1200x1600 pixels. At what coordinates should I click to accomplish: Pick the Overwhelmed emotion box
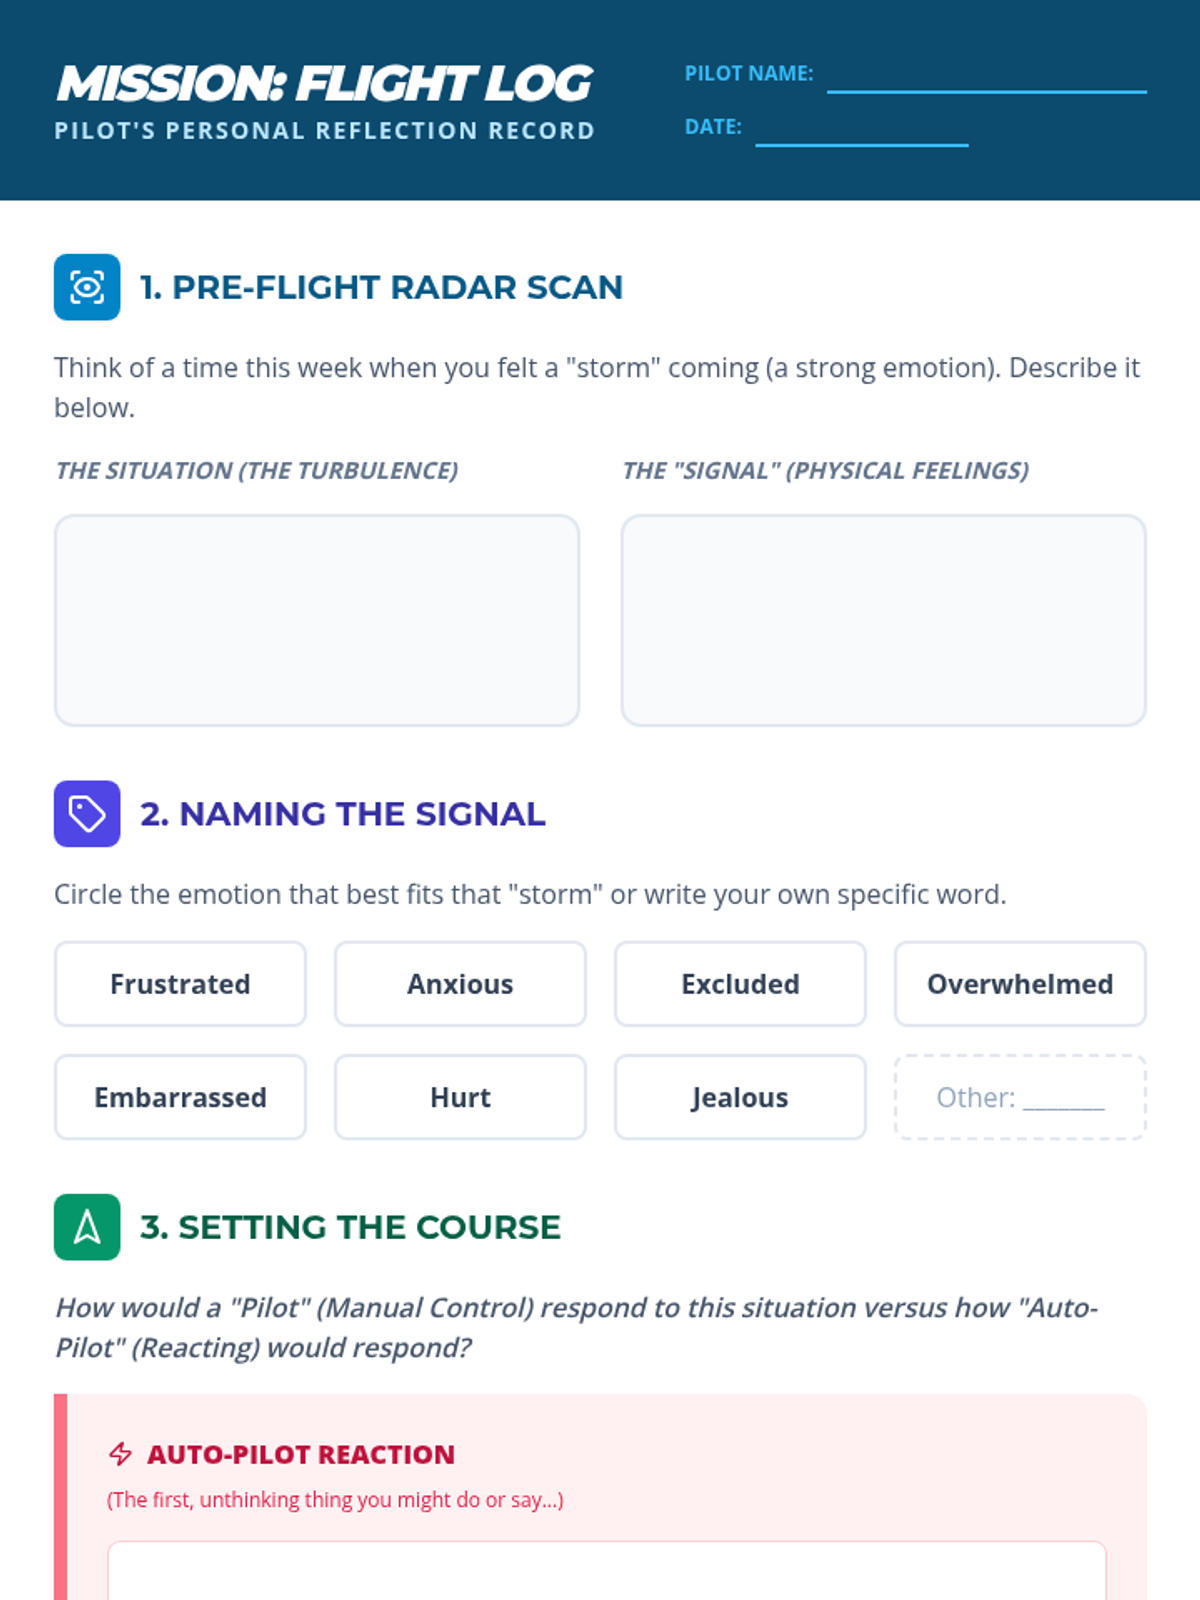(1020, 984)
